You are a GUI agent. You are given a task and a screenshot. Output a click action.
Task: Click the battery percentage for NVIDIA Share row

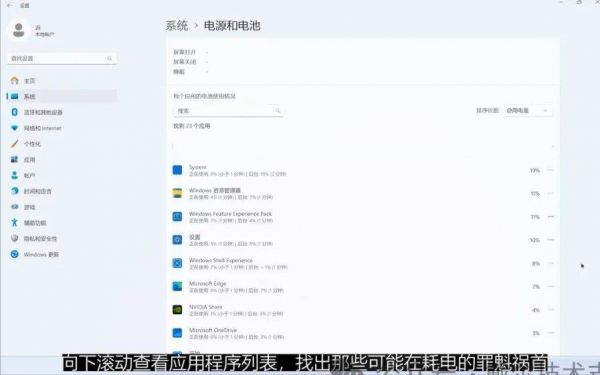click(x=536, y=310)
